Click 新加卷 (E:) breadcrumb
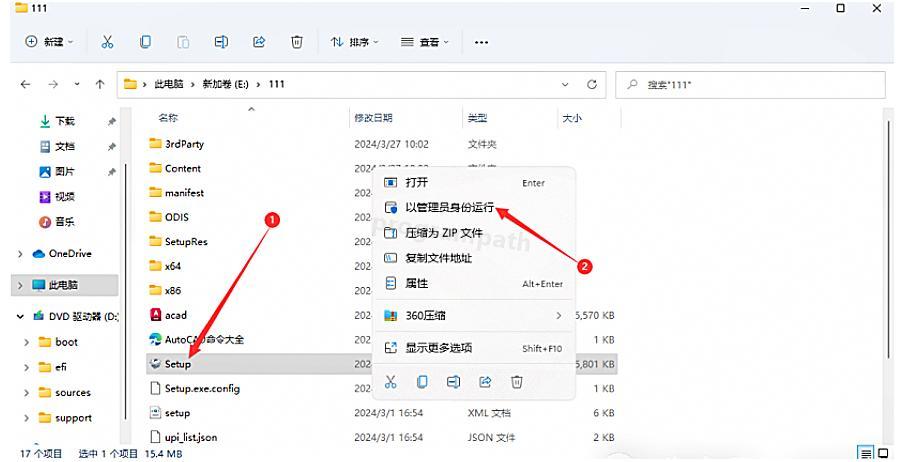 point(225,84)
